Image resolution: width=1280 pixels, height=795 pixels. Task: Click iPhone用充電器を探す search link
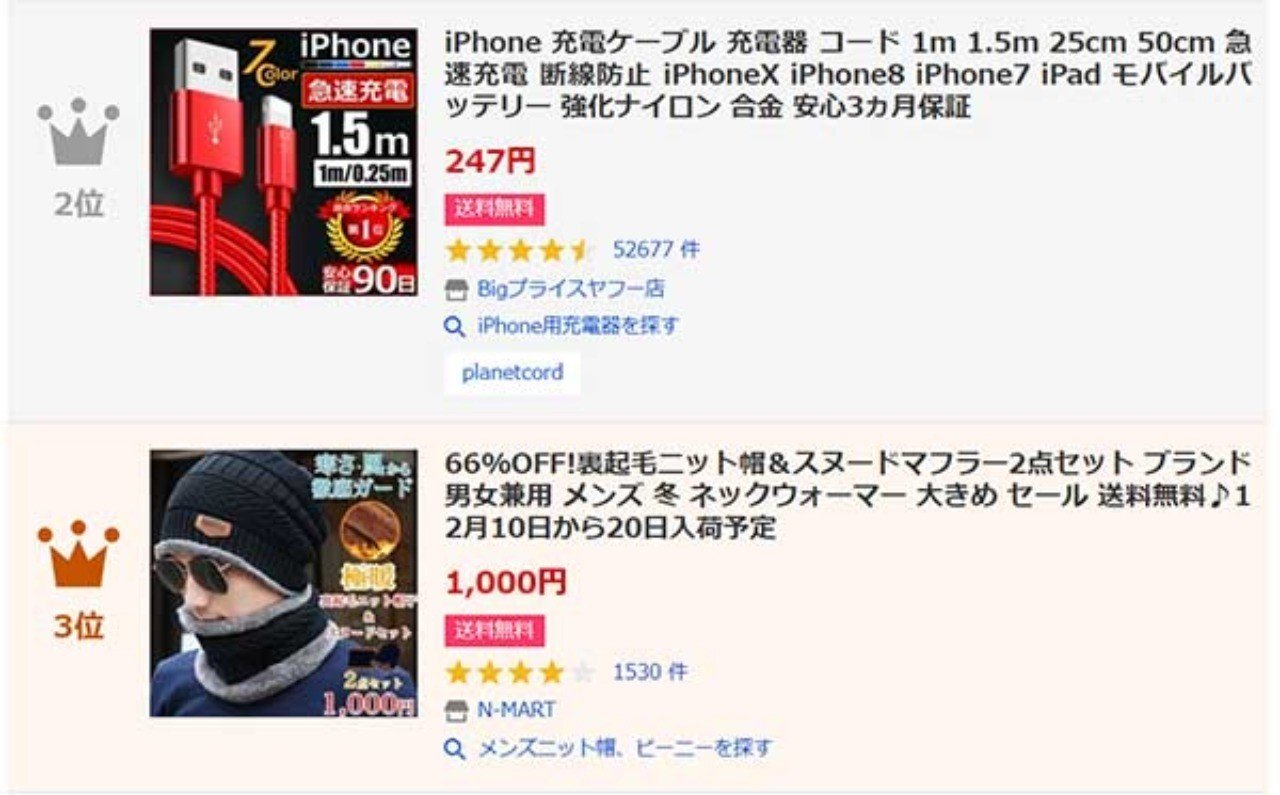[x=578, y=326]
